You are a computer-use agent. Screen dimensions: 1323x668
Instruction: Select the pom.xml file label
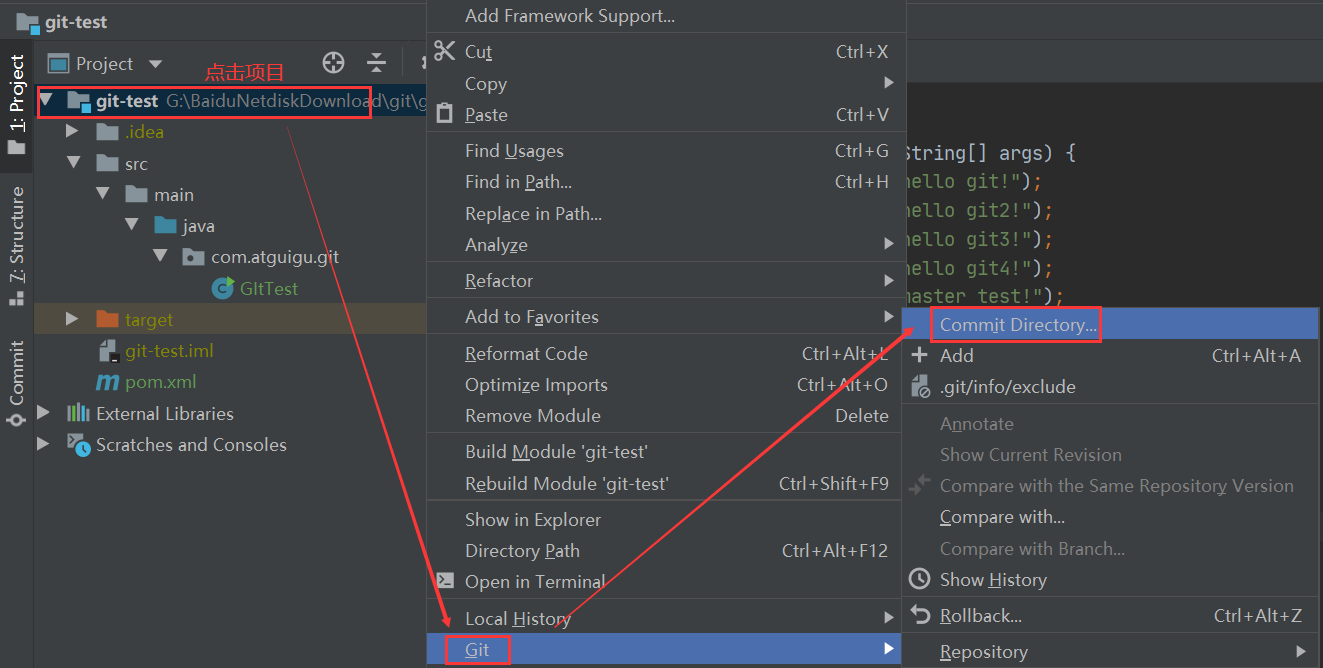[x=161, y=382]
